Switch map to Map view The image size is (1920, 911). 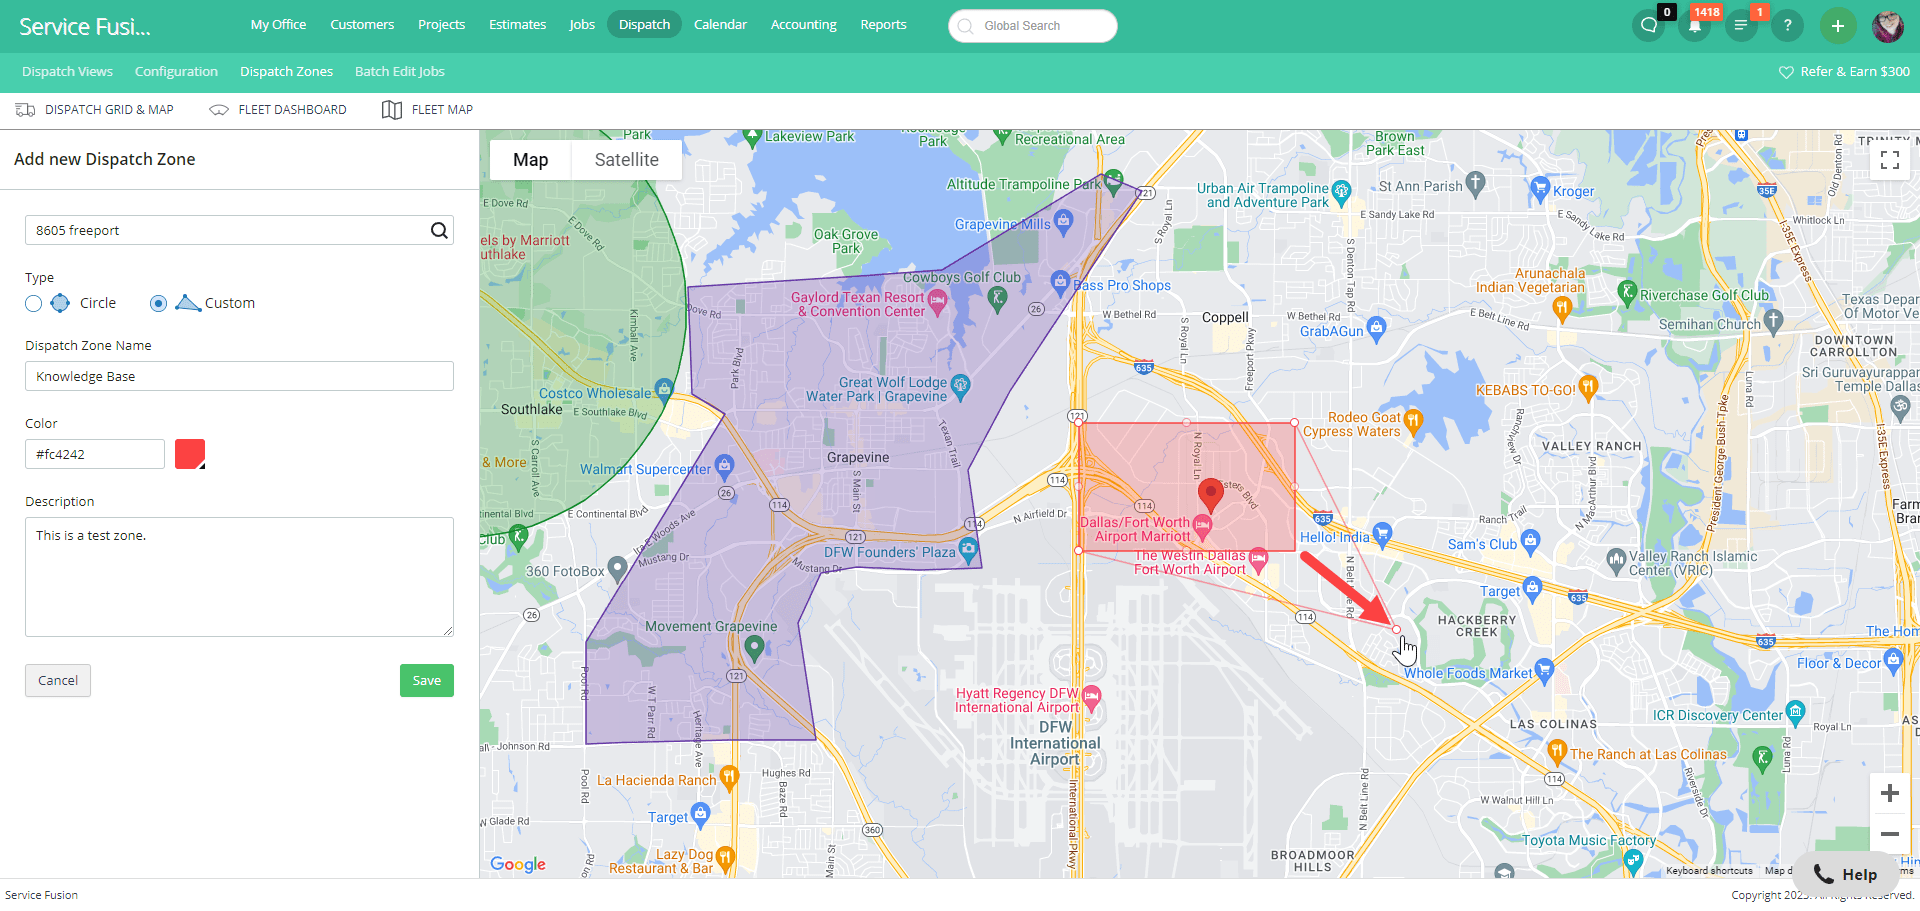pyautogui.click(x=531, y=160)
